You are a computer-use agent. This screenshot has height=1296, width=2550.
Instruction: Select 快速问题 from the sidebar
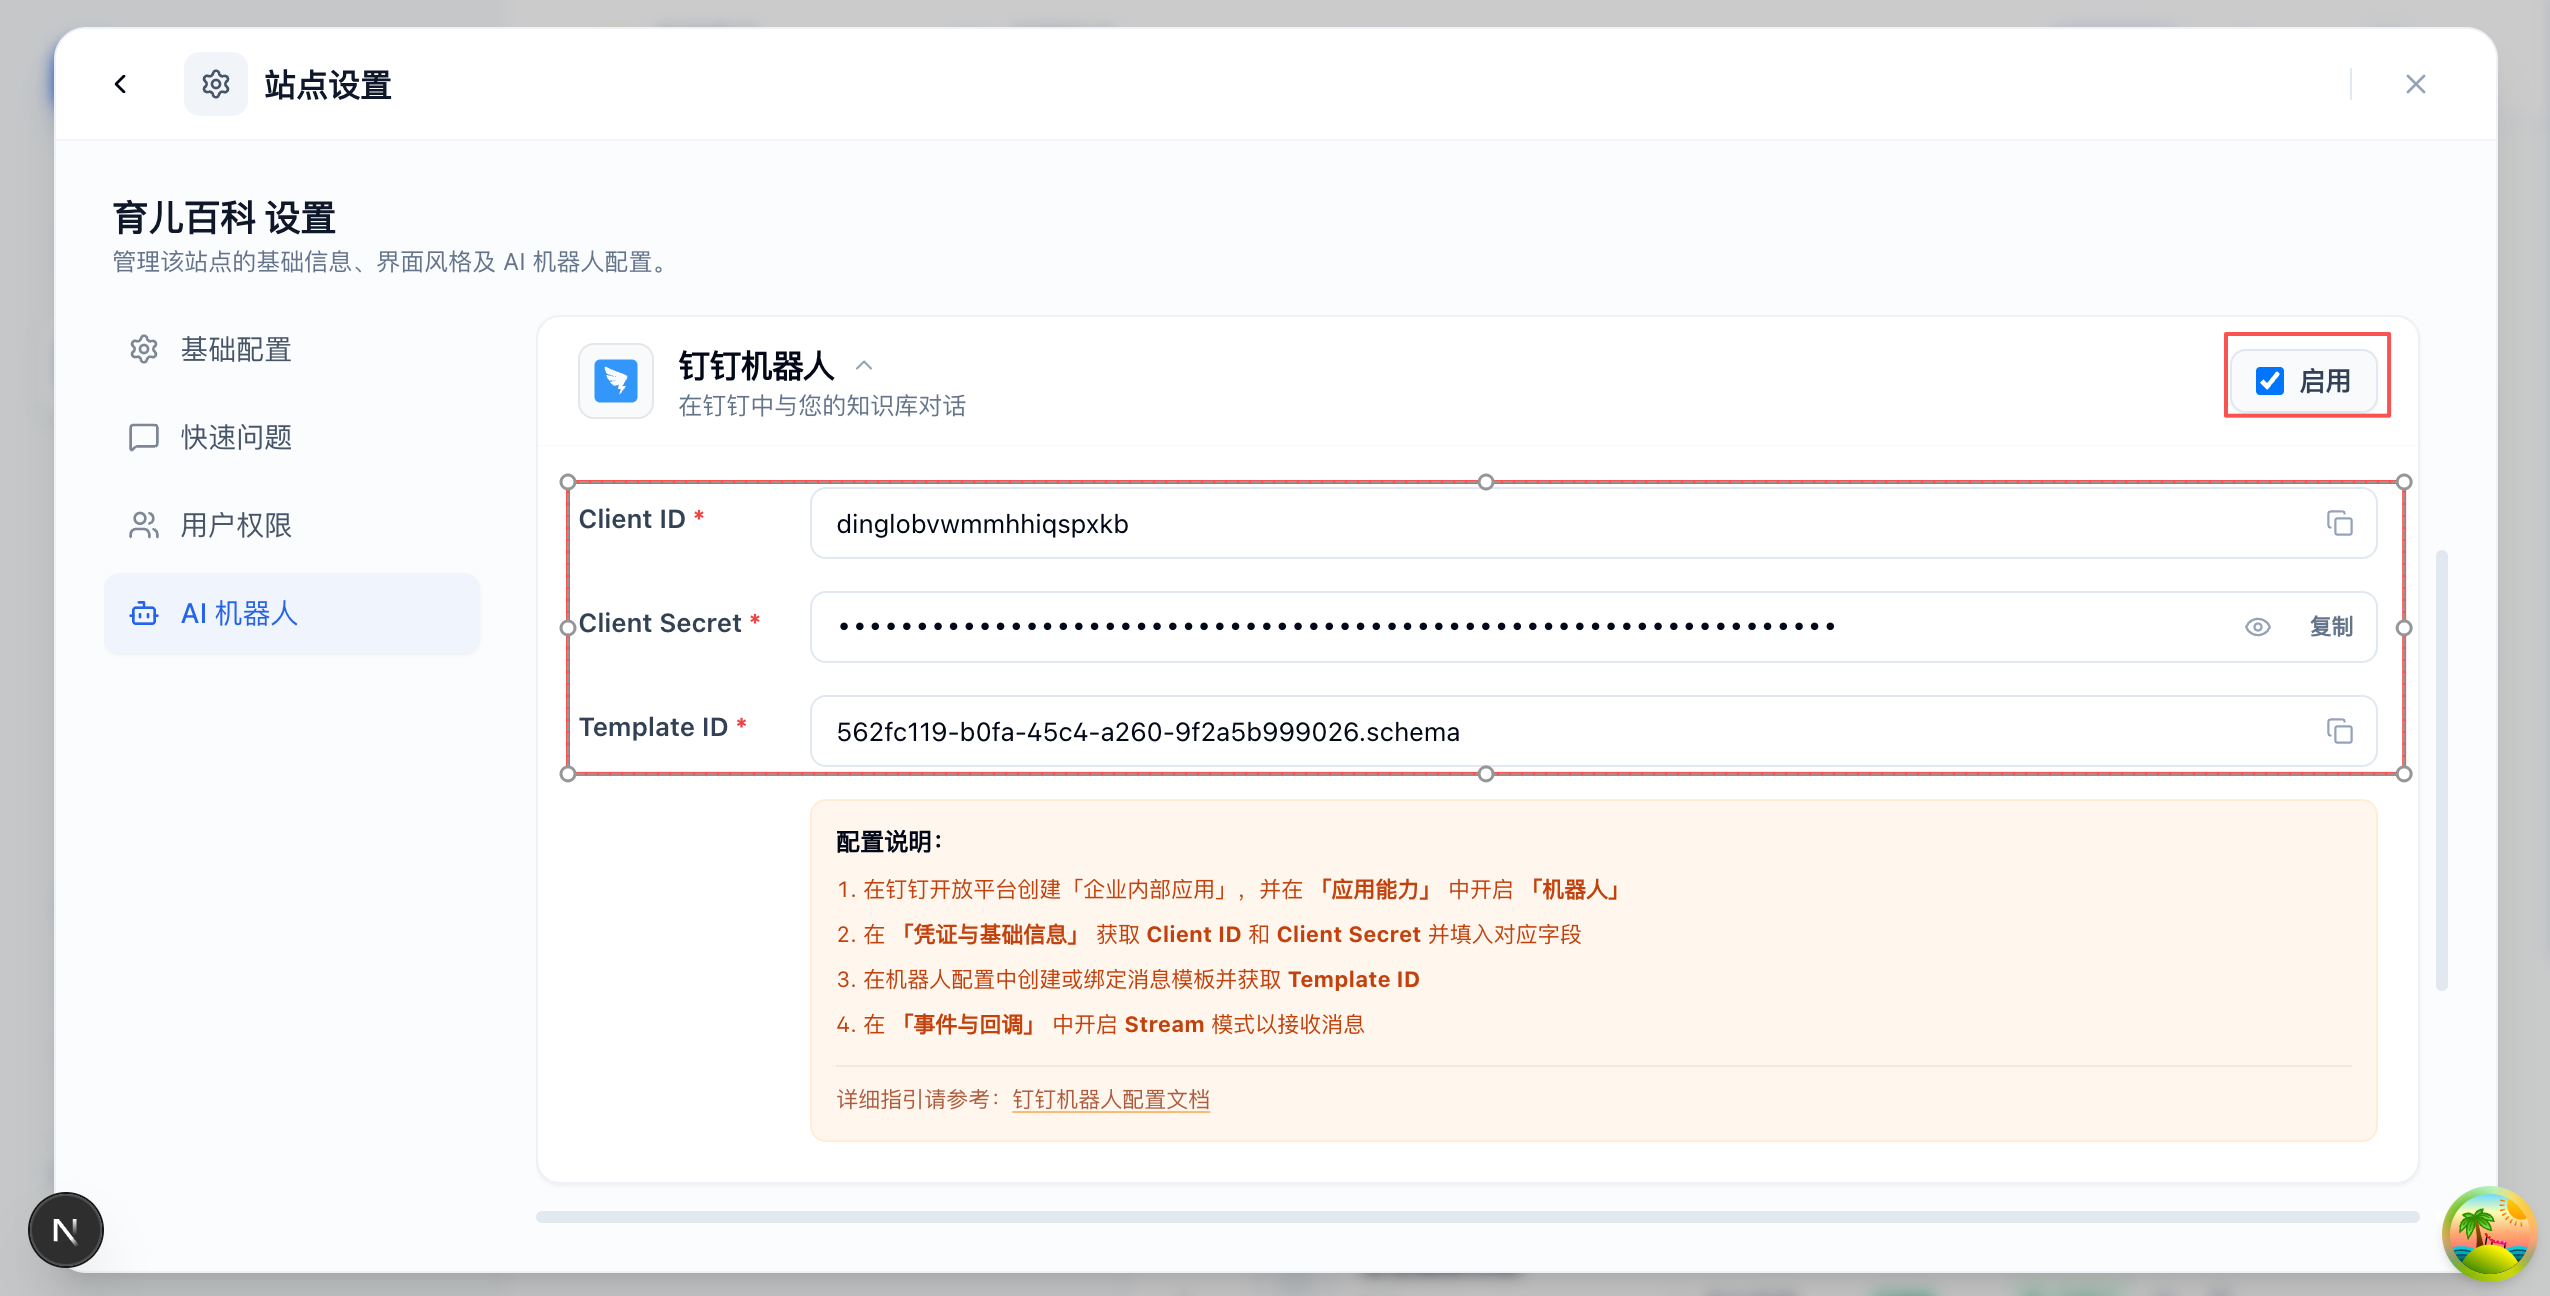[236, 437]
